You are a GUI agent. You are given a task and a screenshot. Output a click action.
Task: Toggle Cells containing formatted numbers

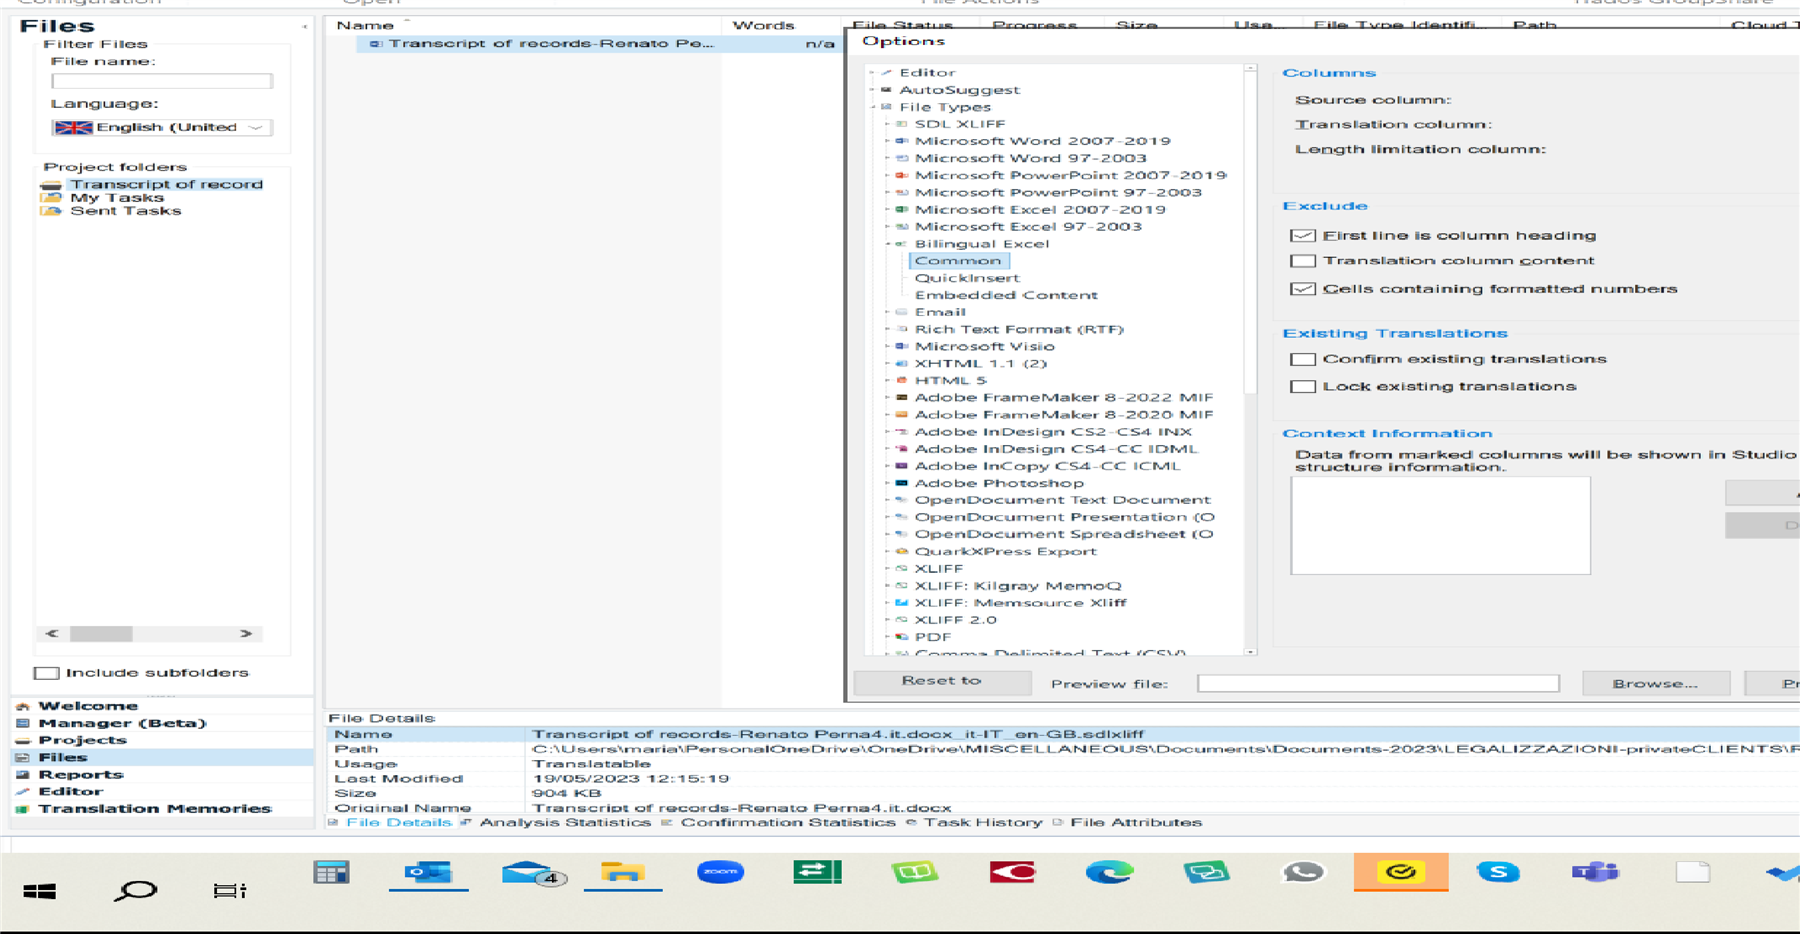[1302, 289]
